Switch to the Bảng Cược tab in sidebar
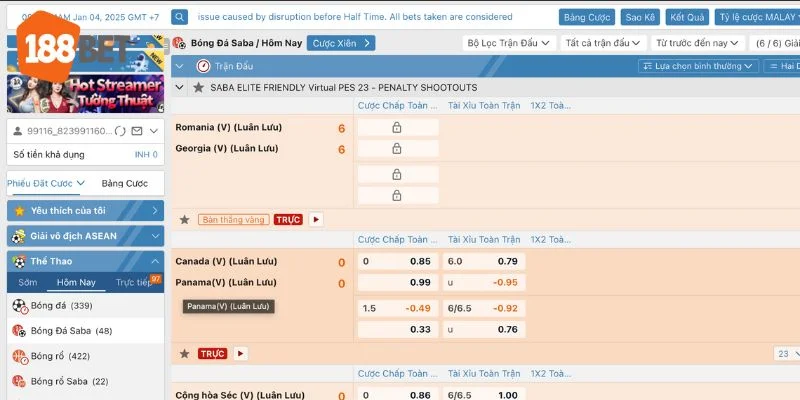This screenshot has width=800, height=400. 124,183
